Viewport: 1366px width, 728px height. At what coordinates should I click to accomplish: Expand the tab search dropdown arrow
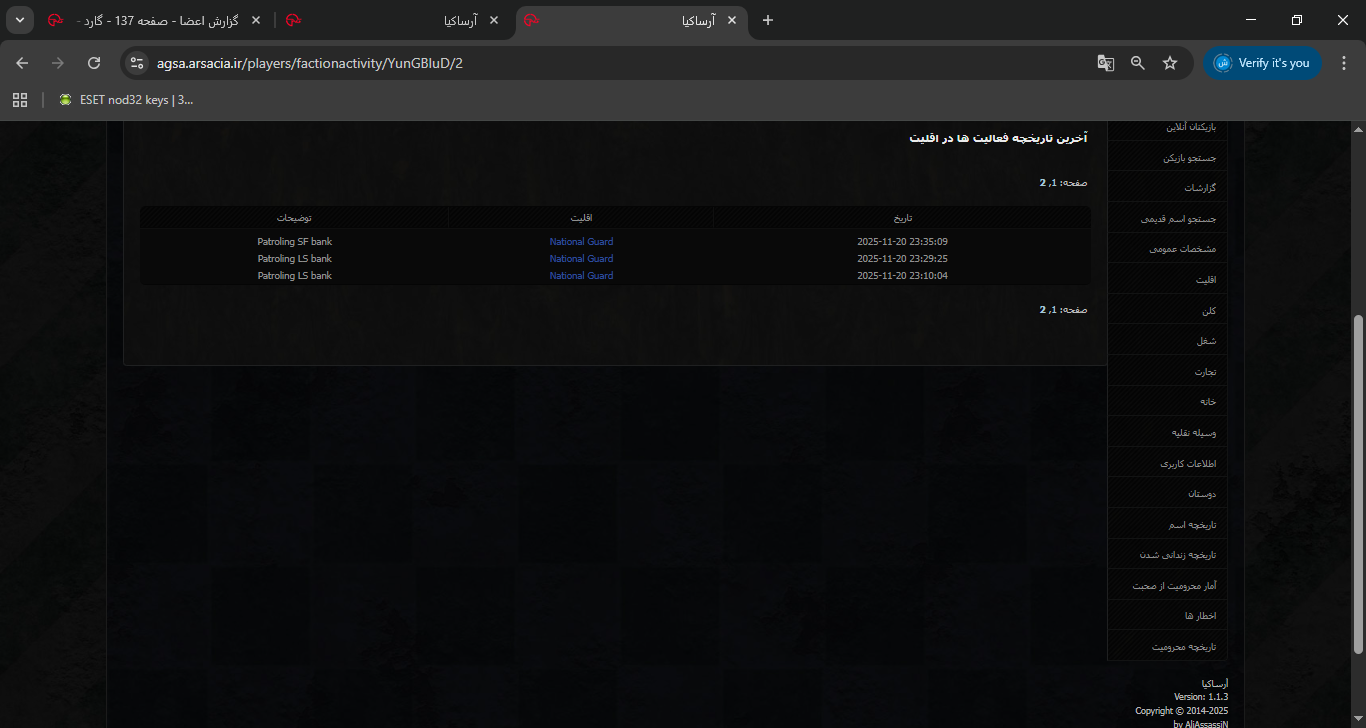(x=19, y=20)
